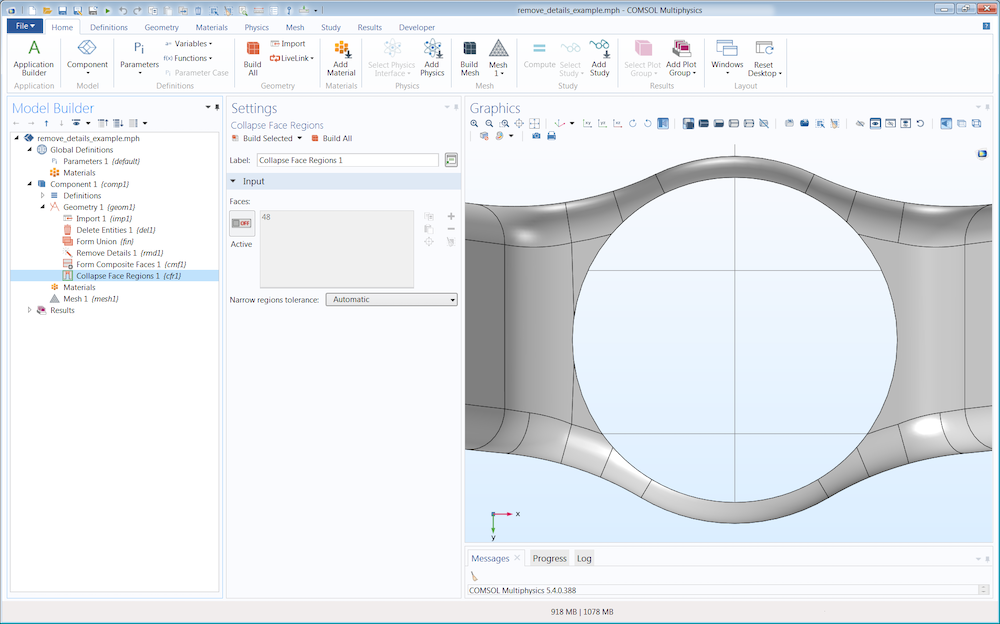The height and width of the screenshot is (624, 1000).
Task: Click the green run arrow in title toolbar
Action: [107, 10]
